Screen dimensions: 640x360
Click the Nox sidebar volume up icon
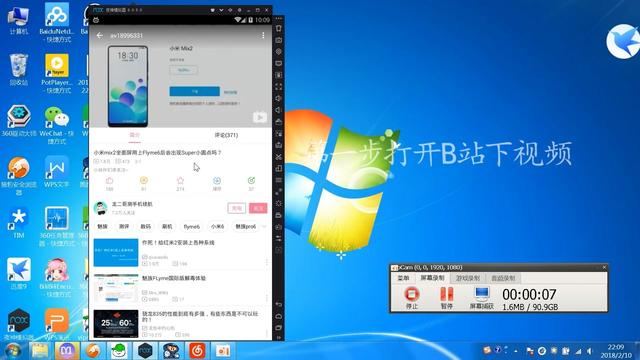coord(279,98)
